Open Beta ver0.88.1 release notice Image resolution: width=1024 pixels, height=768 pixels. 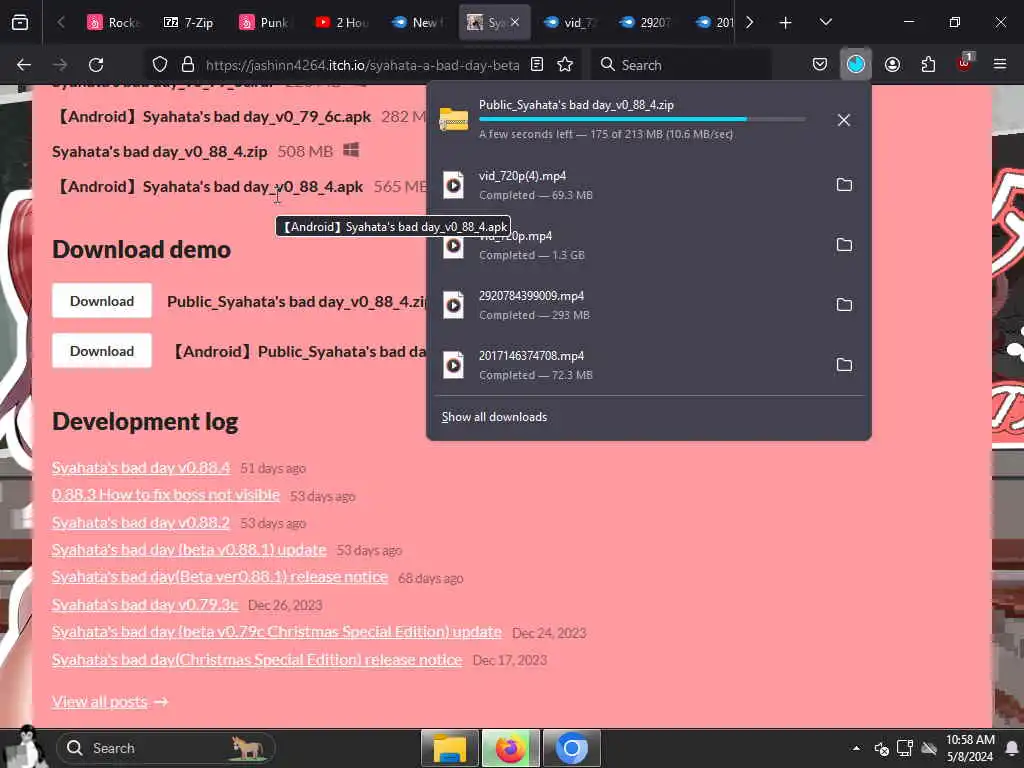[x=220, y=577]
